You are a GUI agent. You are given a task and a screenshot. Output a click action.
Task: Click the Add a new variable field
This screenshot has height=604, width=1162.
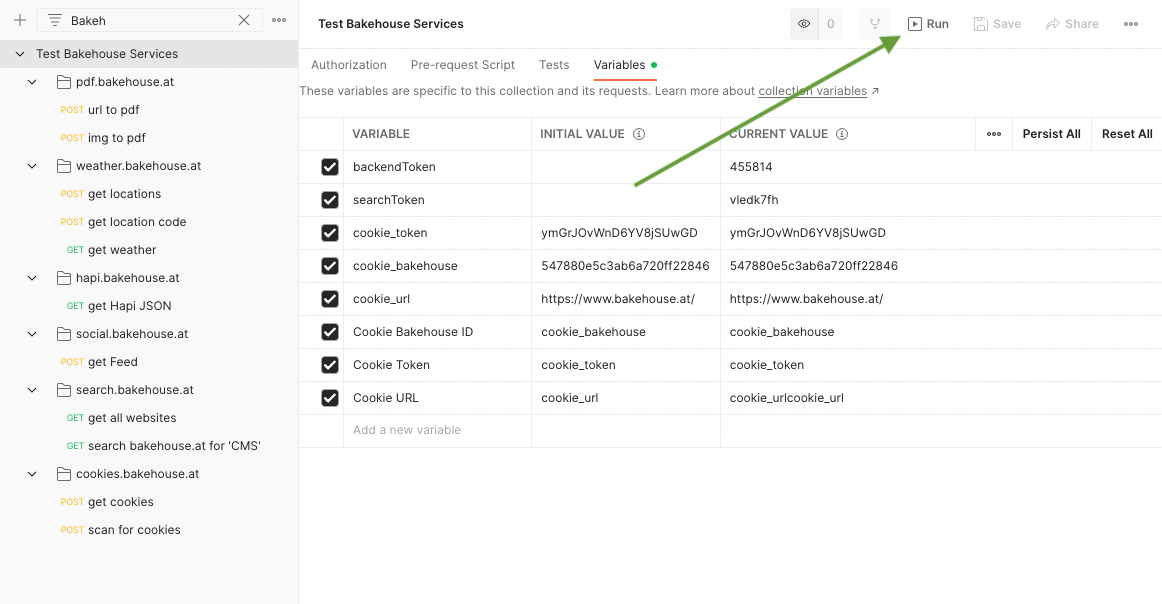point(436,430)
